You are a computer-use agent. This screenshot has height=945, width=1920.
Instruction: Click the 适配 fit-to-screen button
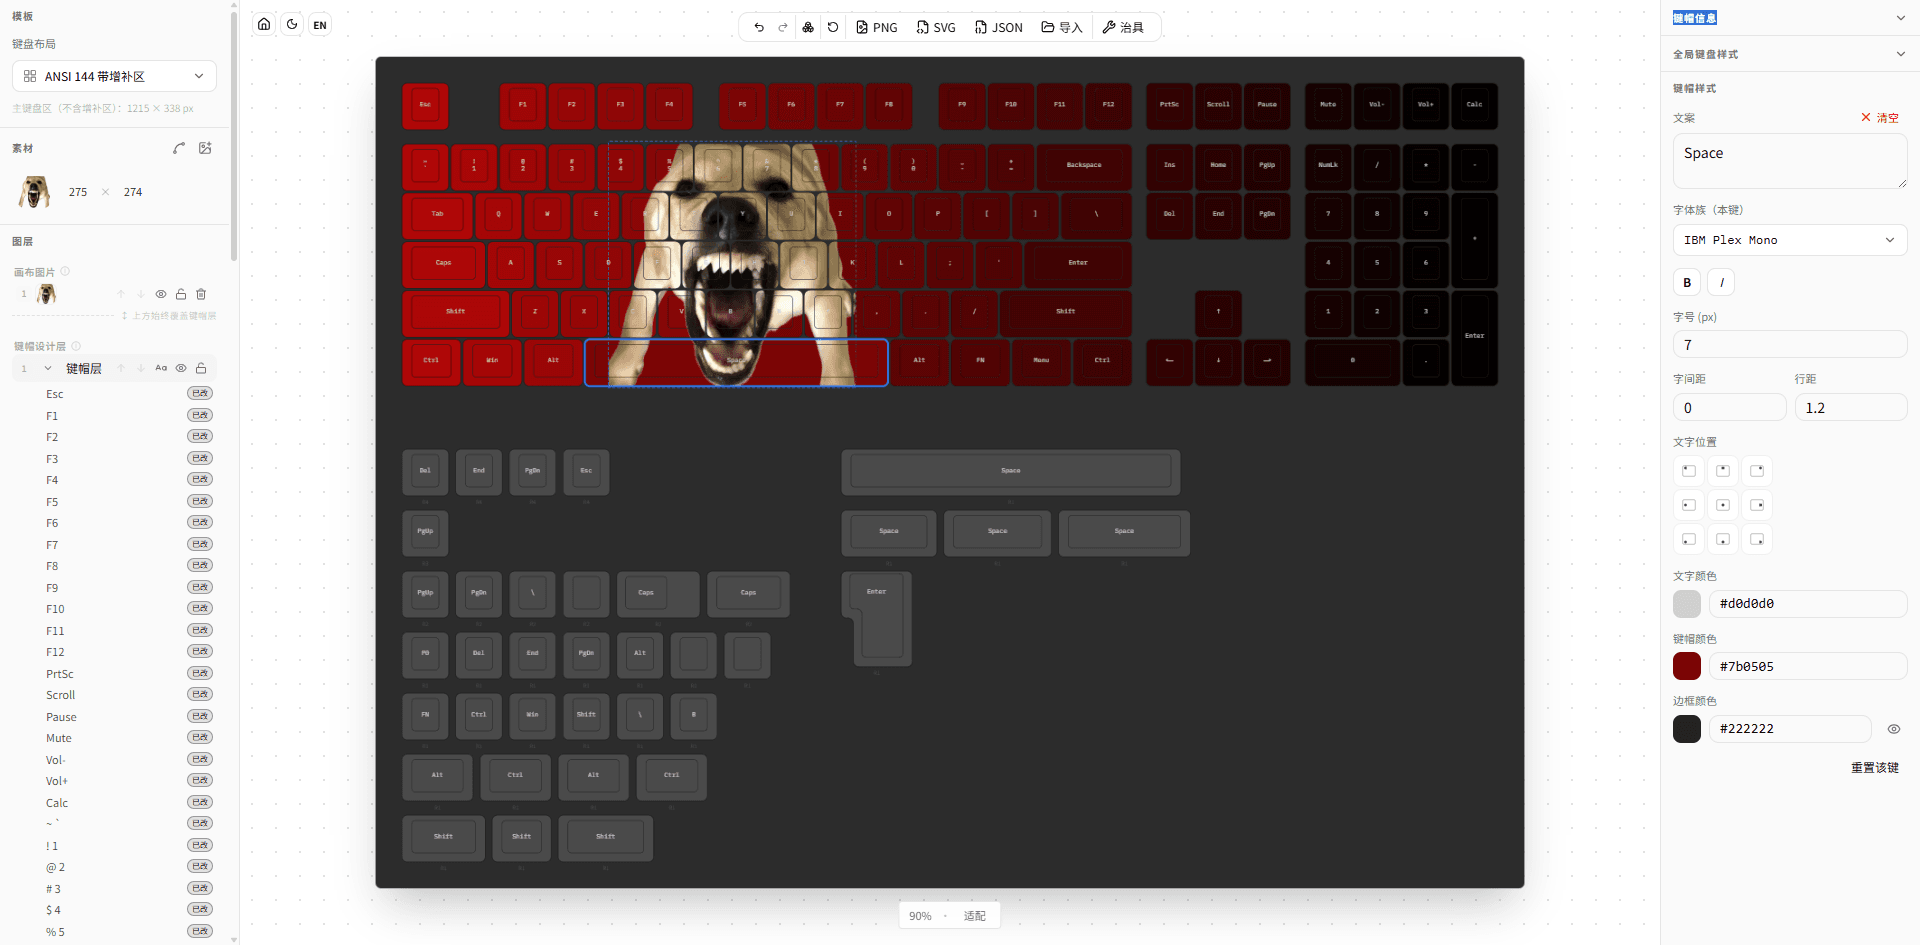coord(975,916)
